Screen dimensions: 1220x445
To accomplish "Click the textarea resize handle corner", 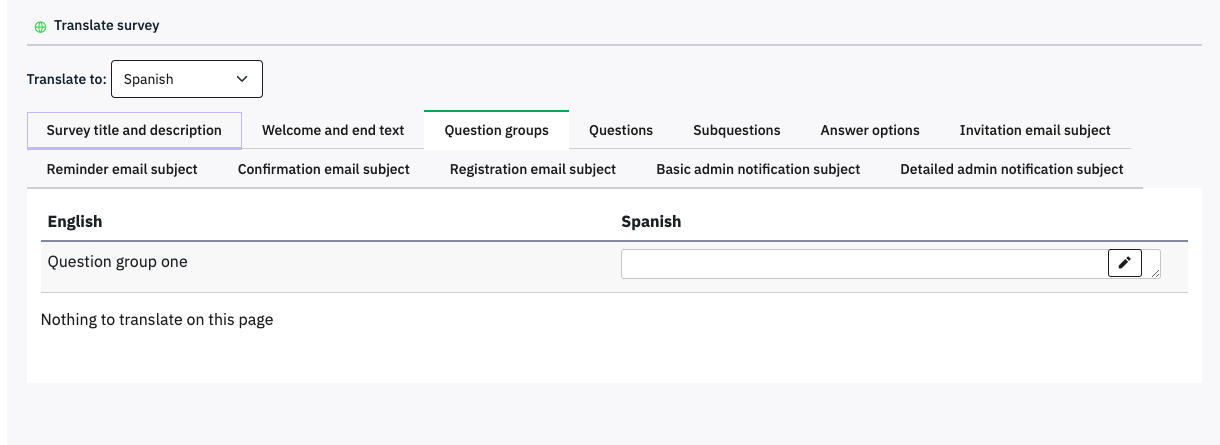I will [x=1156, y=273].
